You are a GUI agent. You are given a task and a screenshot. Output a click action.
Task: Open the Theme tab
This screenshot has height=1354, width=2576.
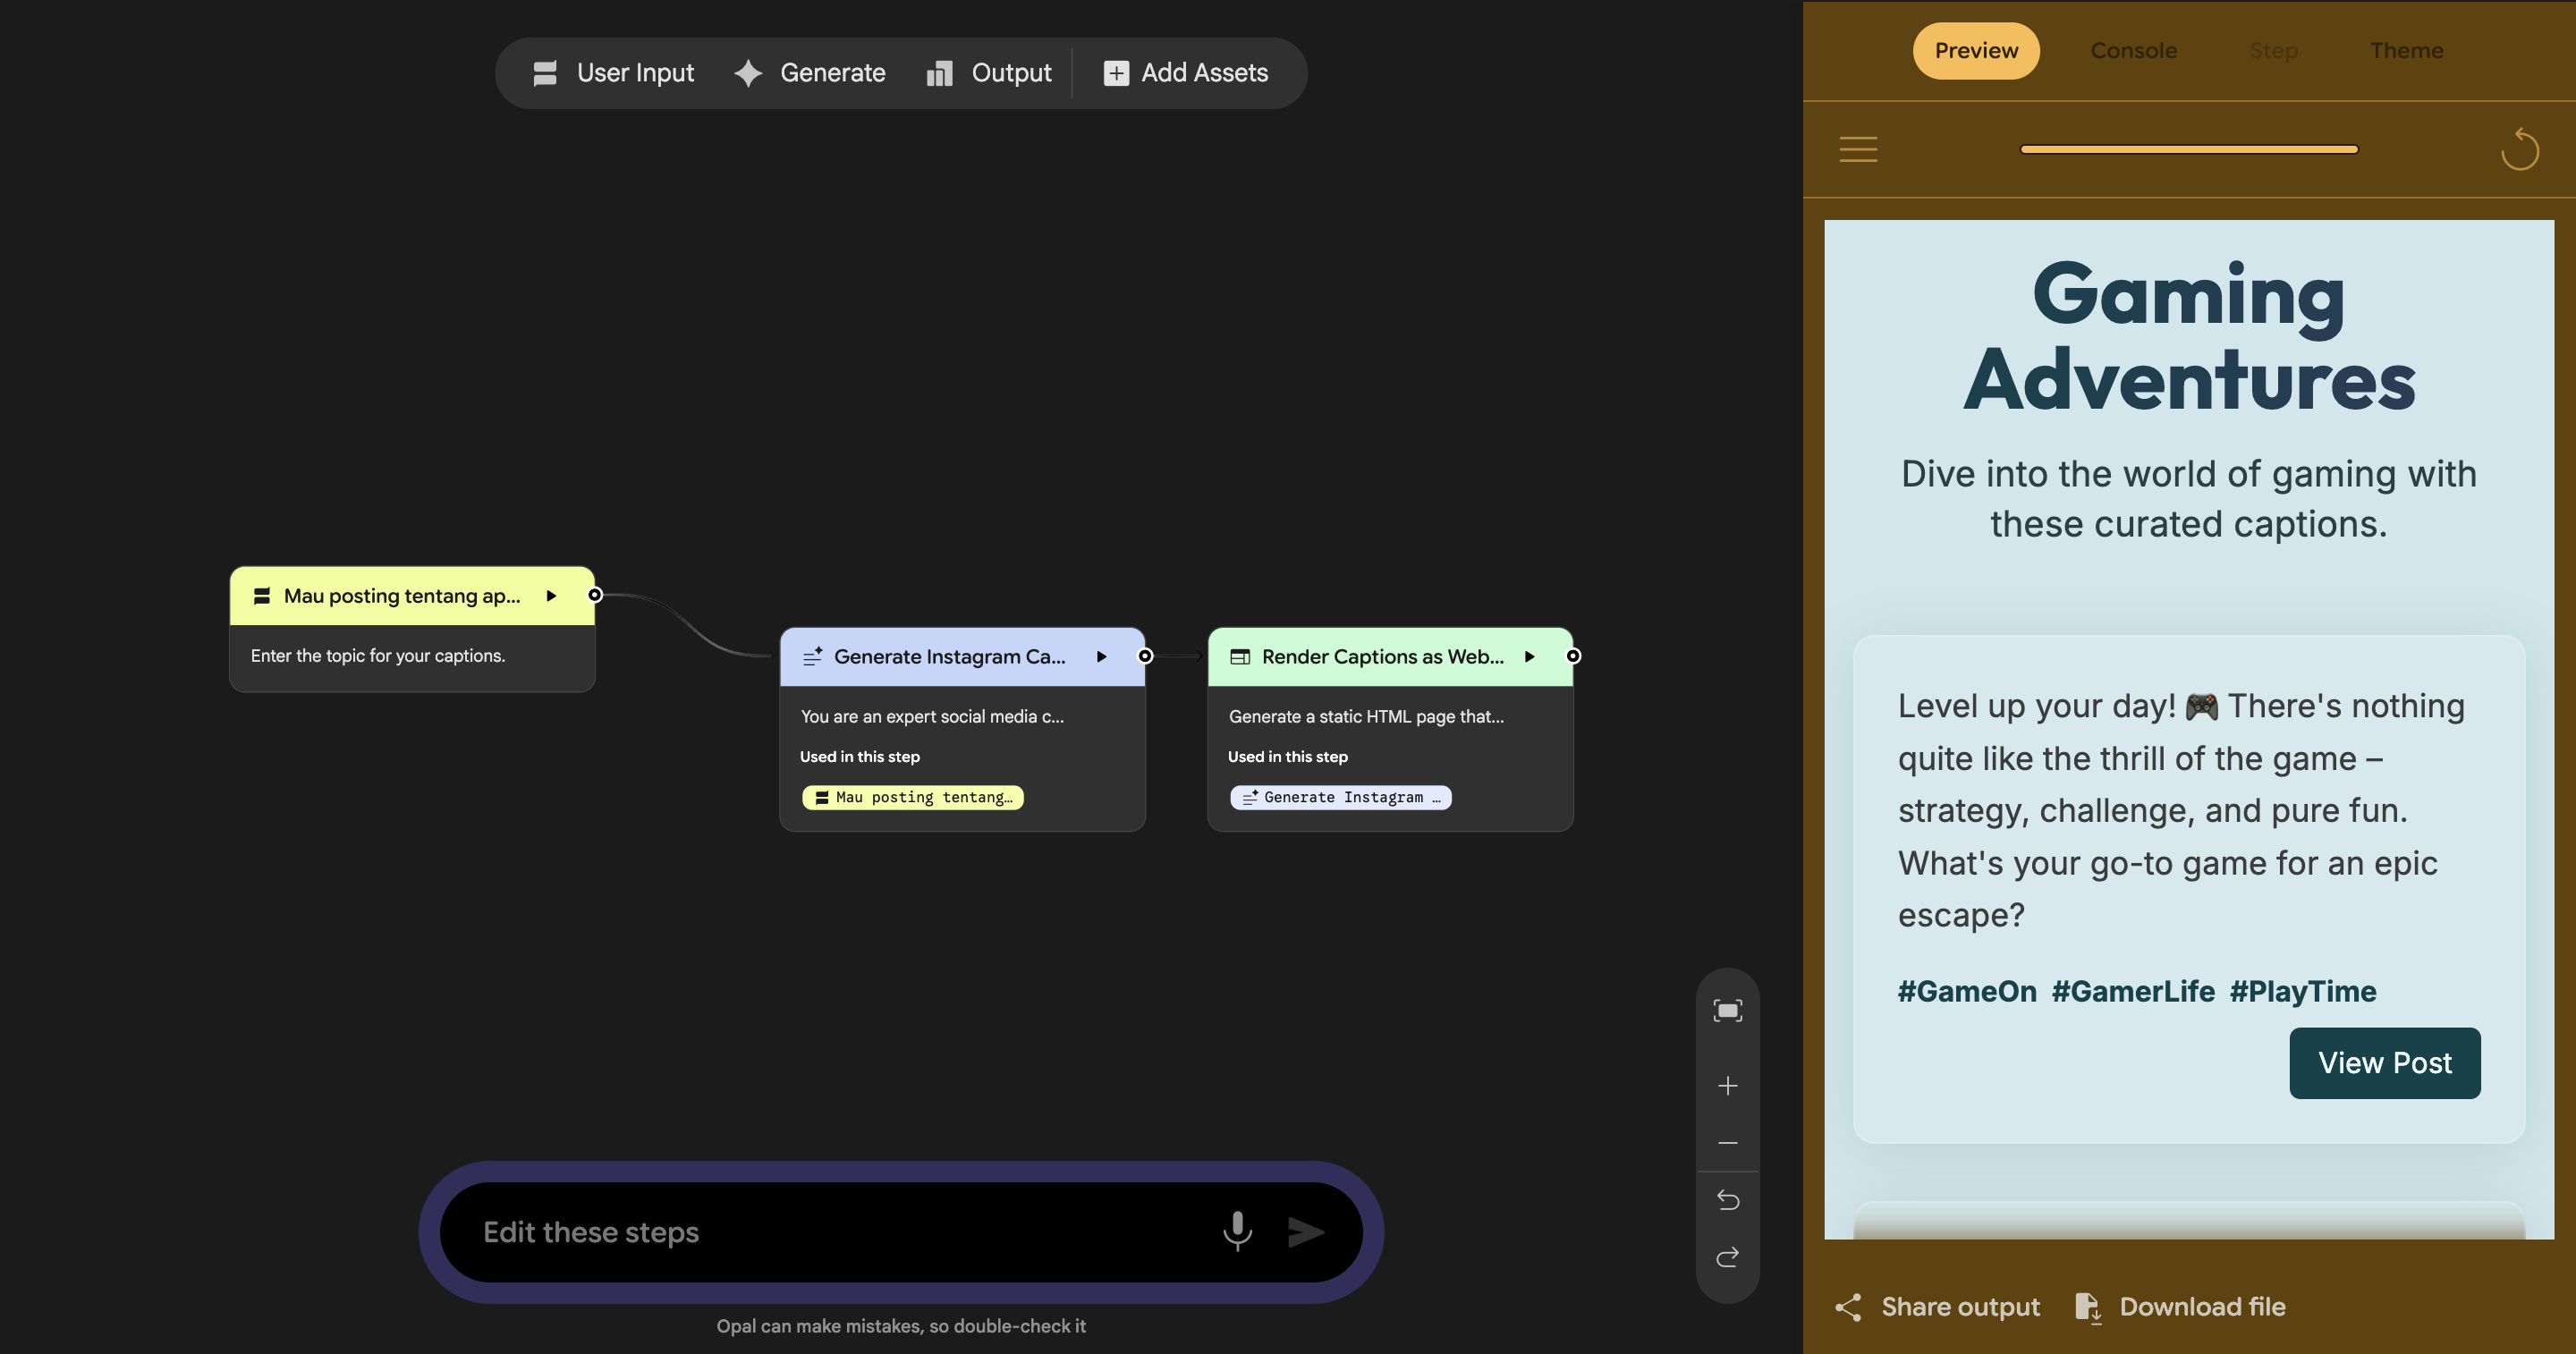2406,50
